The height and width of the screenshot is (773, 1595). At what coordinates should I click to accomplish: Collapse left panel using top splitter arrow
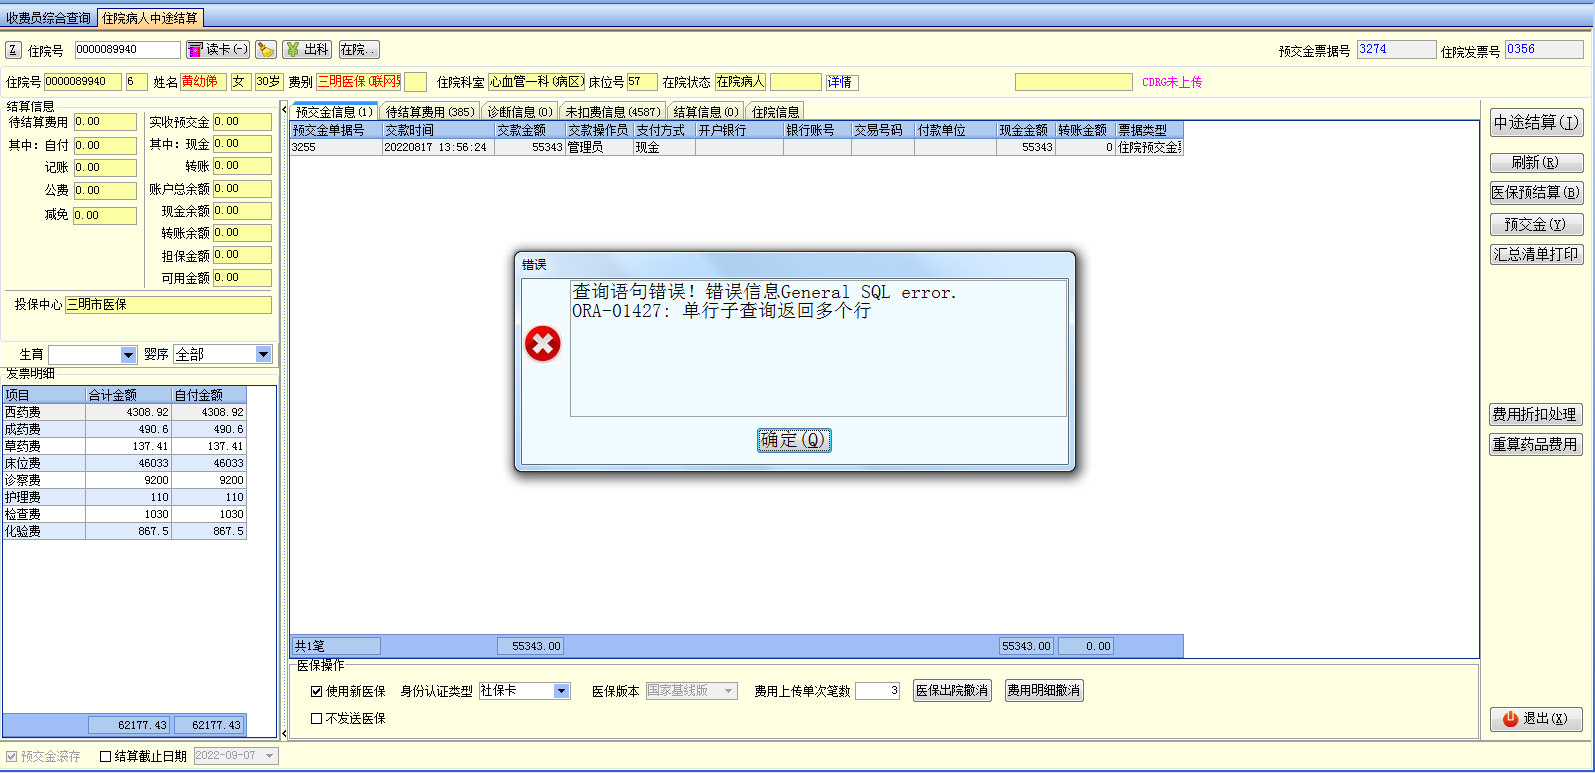[284, 109]
